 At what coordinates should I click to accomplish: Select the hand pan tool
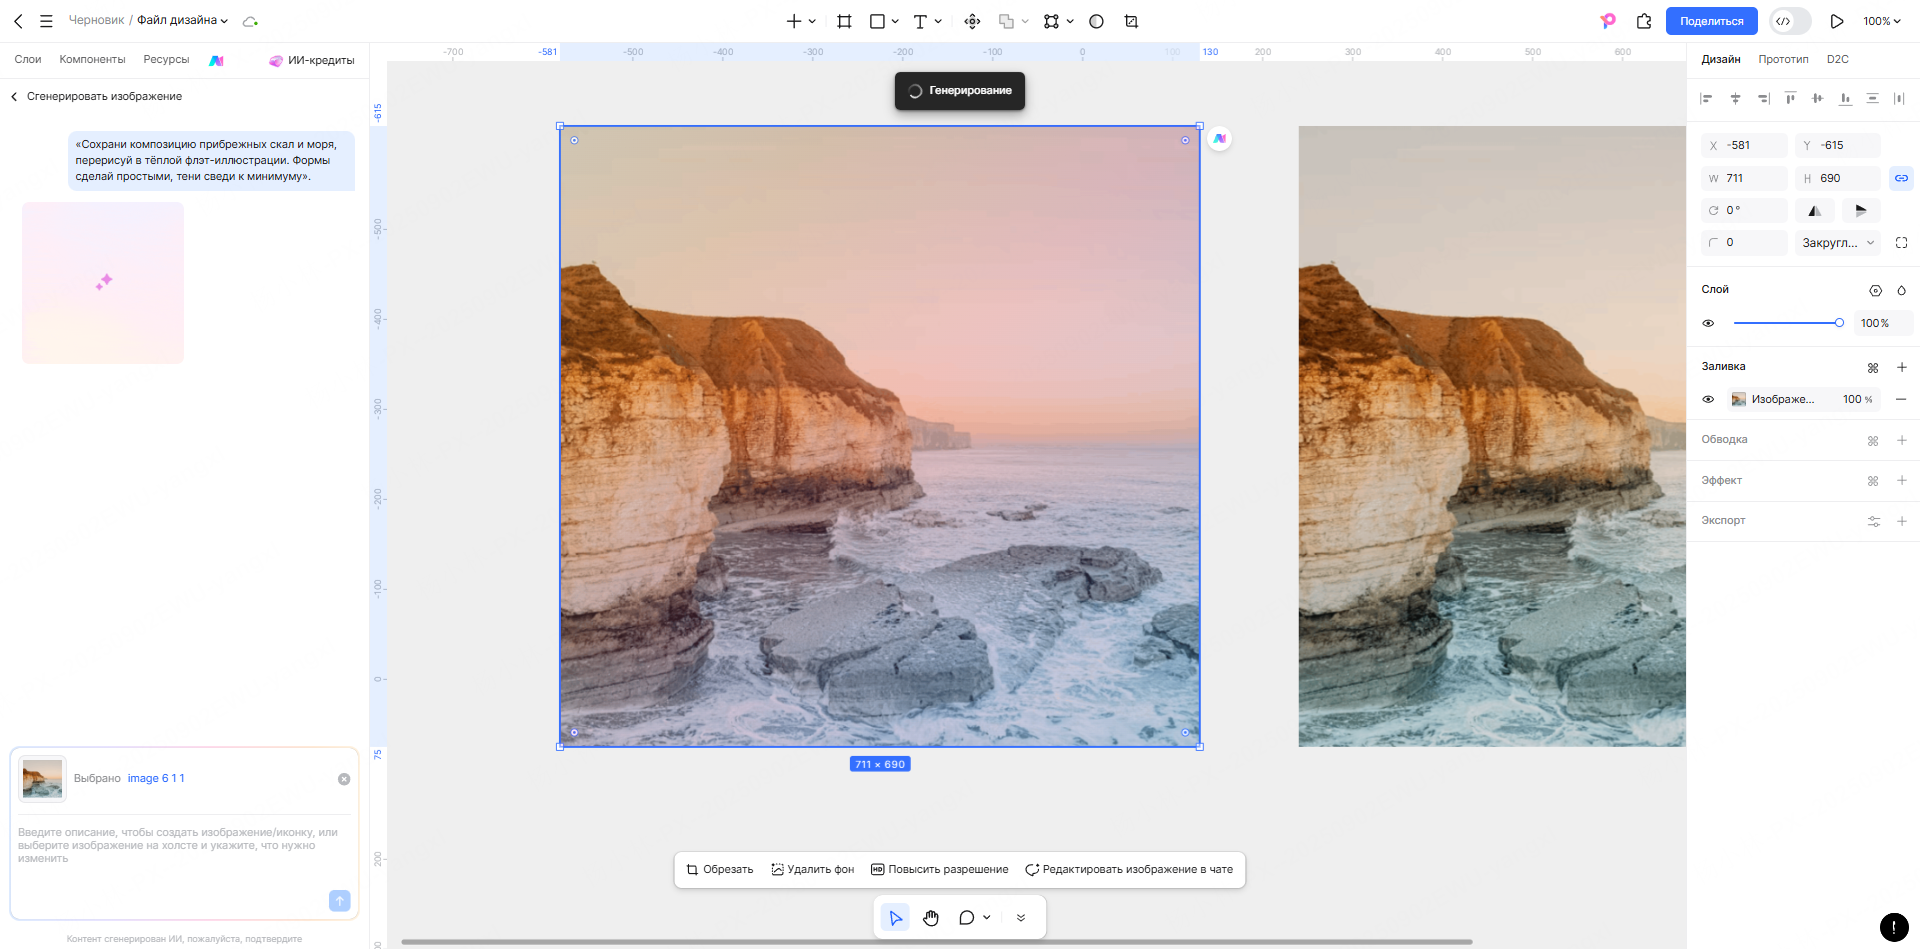[931, 917]
